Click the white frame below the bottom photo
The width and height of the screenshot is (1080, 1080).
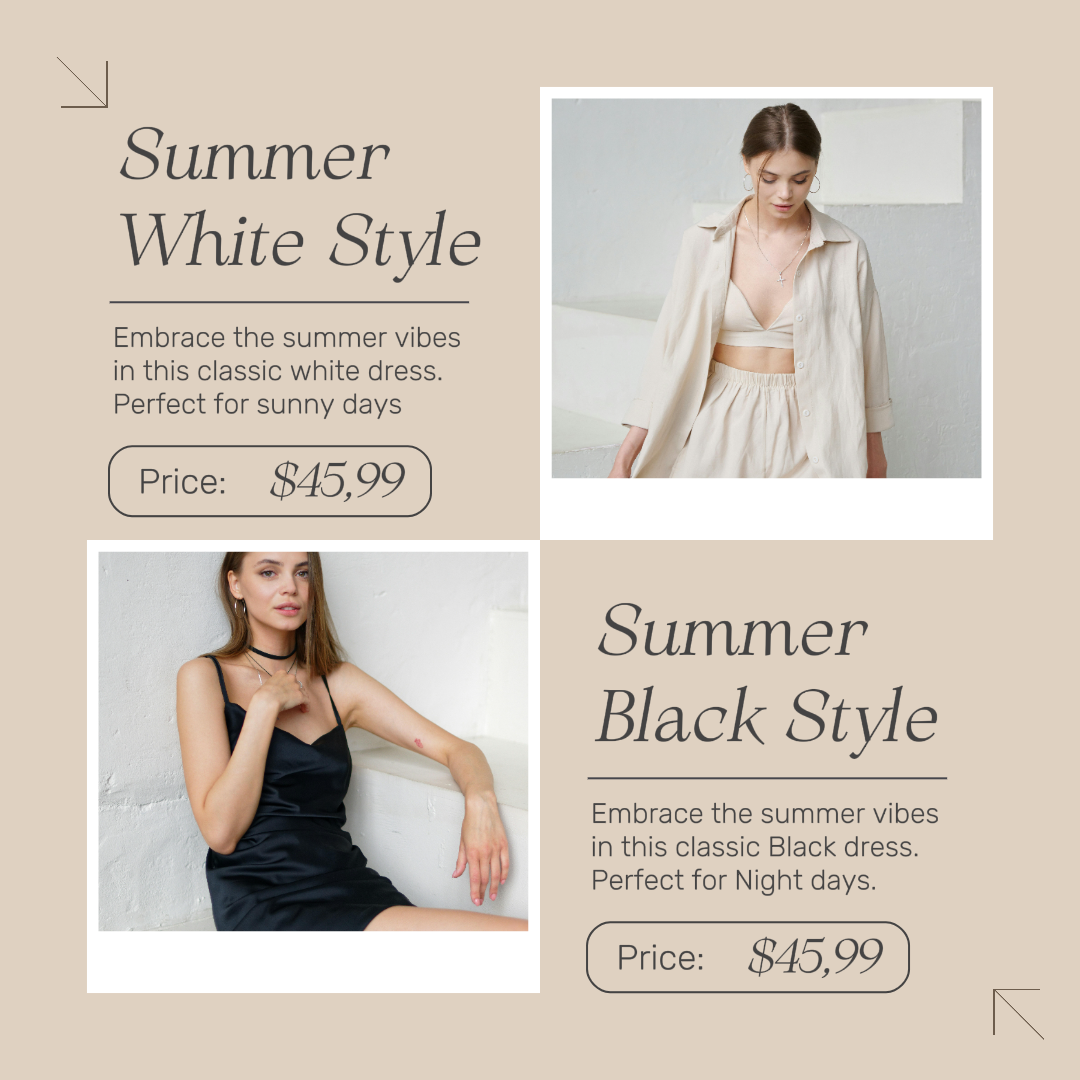[x=313, y=962]
